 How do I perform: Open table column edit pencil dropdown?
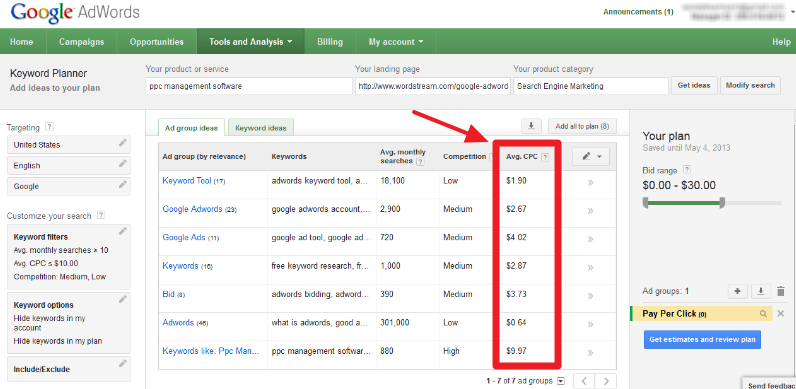[591, 157]
